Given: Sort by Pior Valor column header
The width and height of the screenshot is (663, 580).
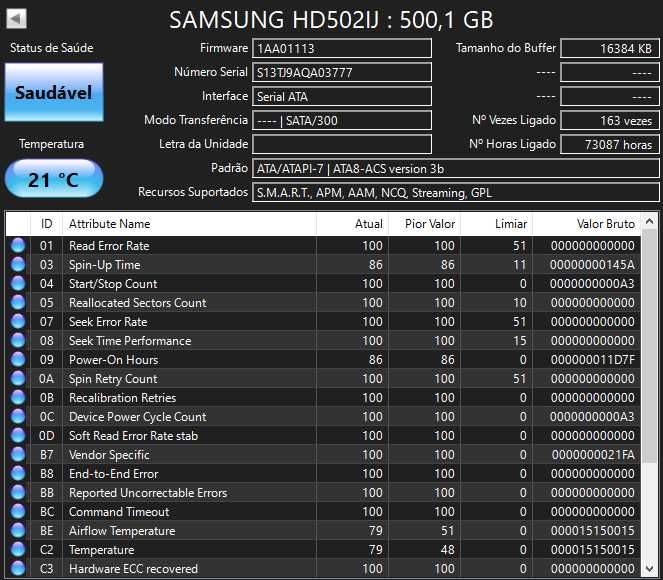Looking at the screenshot, I should click(424, 224).
